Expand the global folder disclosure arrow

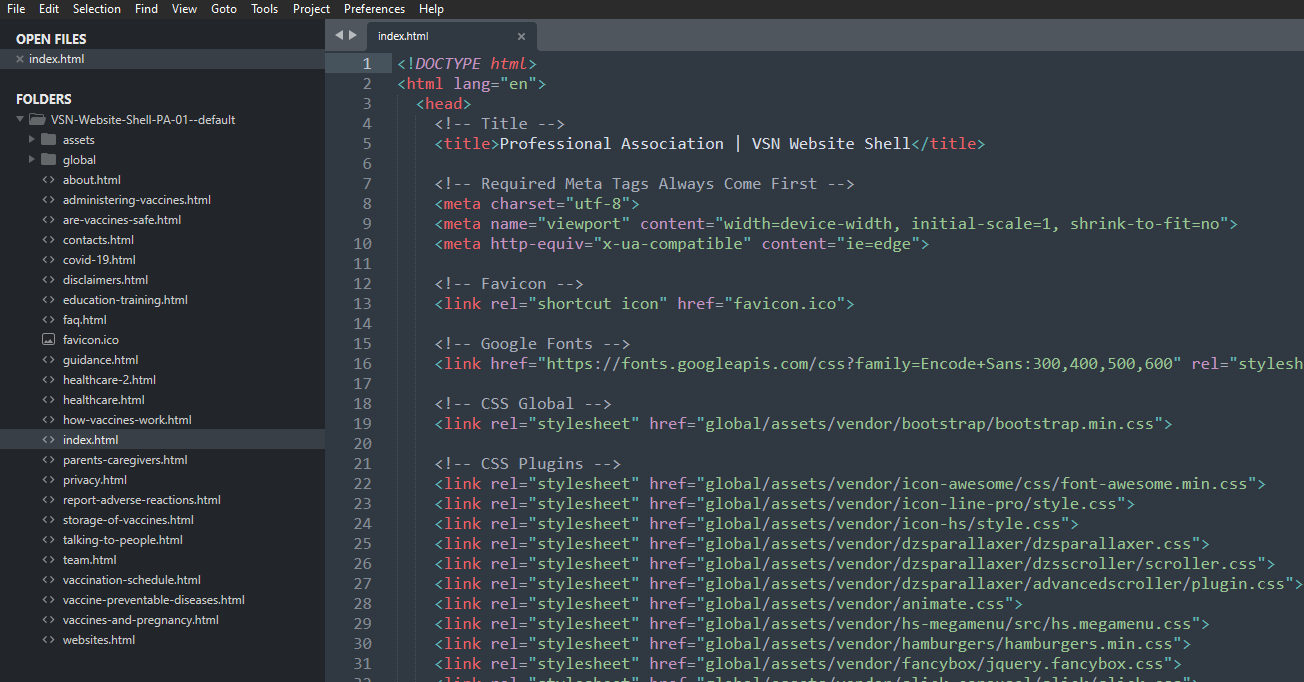(32, 160)
